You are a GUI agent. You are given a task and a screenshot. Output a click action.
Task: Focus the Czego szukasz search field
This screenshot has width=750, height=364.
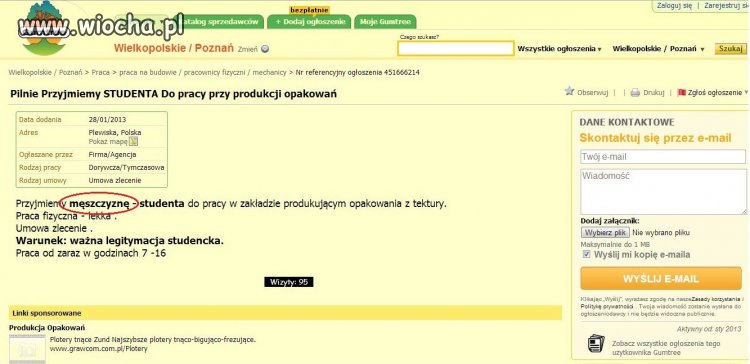[x=456, y=48]
